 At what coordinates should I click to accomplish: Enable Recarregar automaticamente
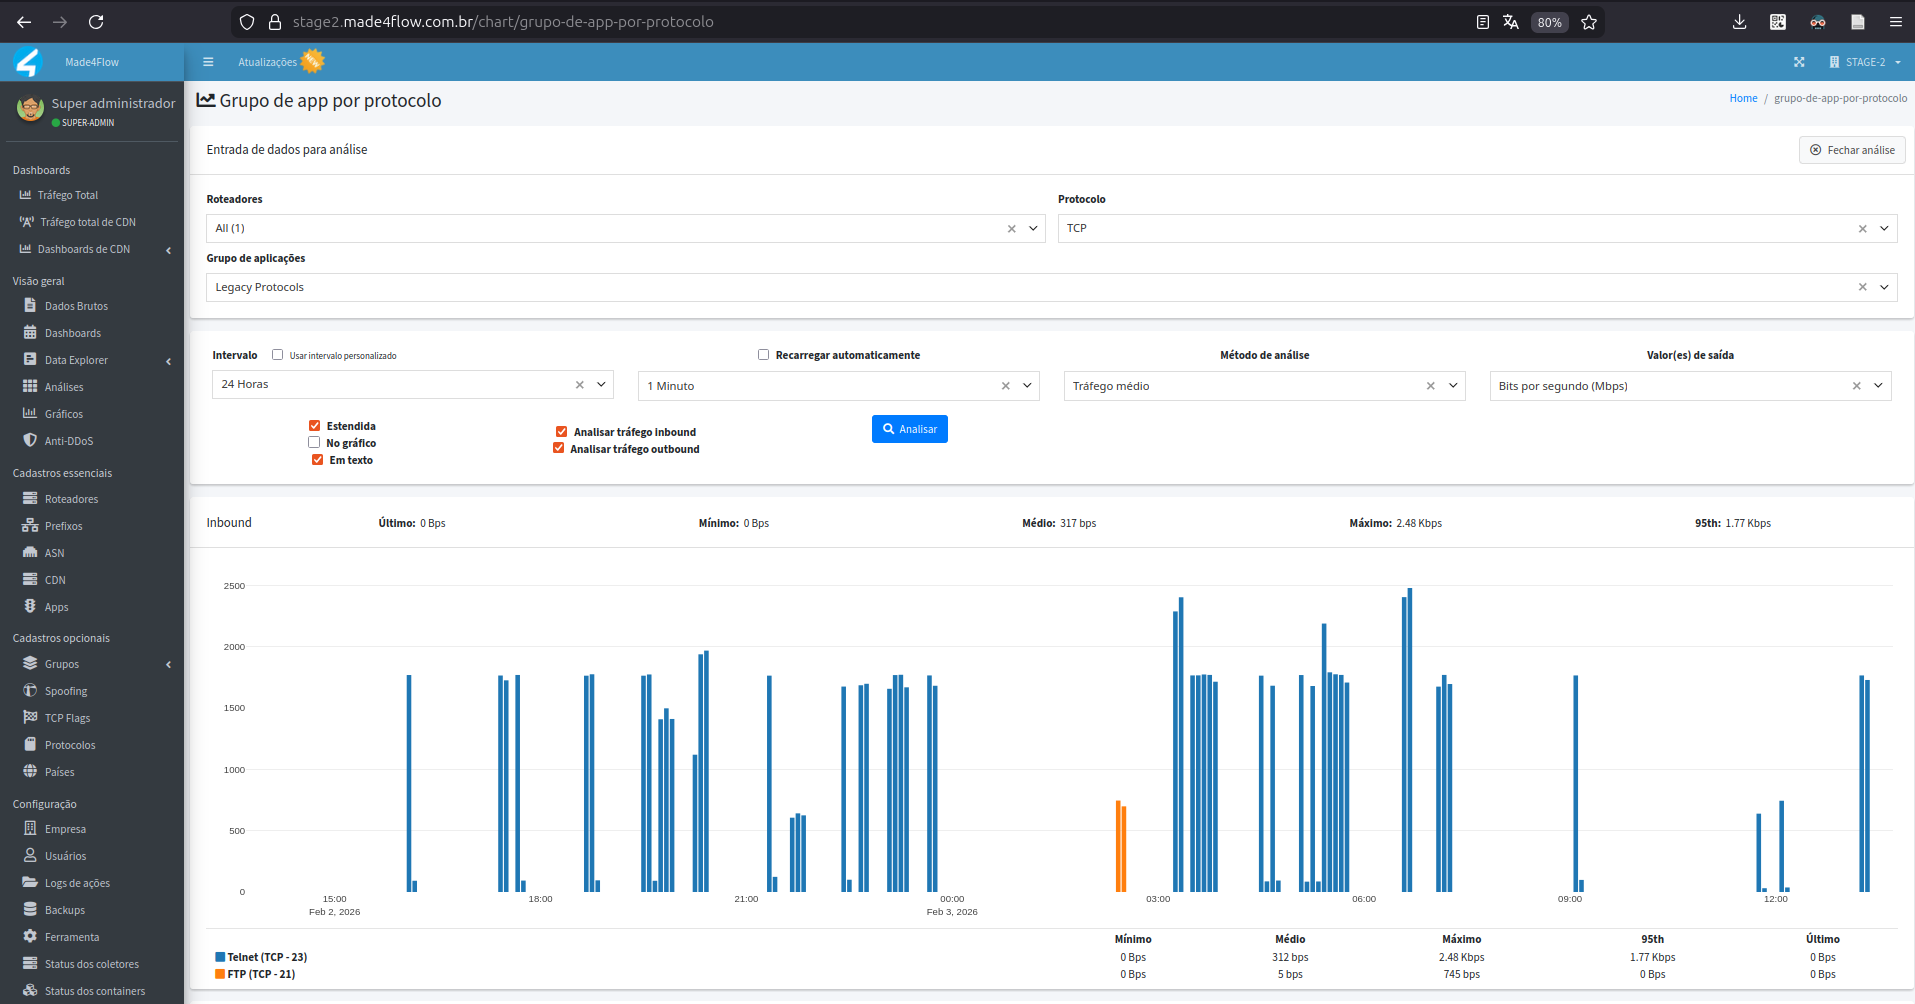coord(762,354)
